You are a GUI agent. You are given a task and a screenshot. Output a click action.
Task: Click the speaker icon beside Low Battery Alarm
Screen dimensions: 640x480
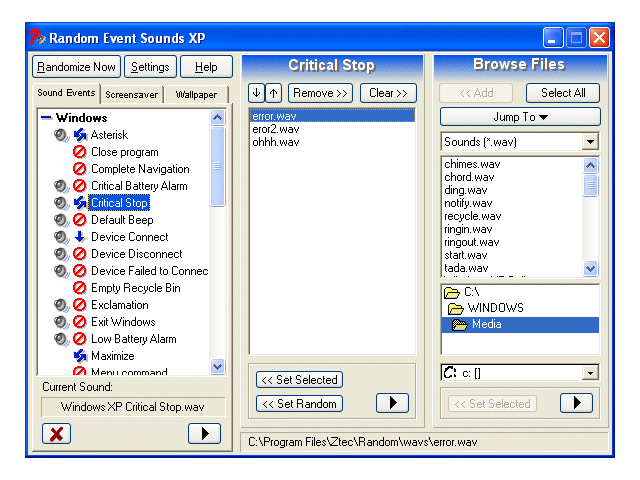pos(61,339)
